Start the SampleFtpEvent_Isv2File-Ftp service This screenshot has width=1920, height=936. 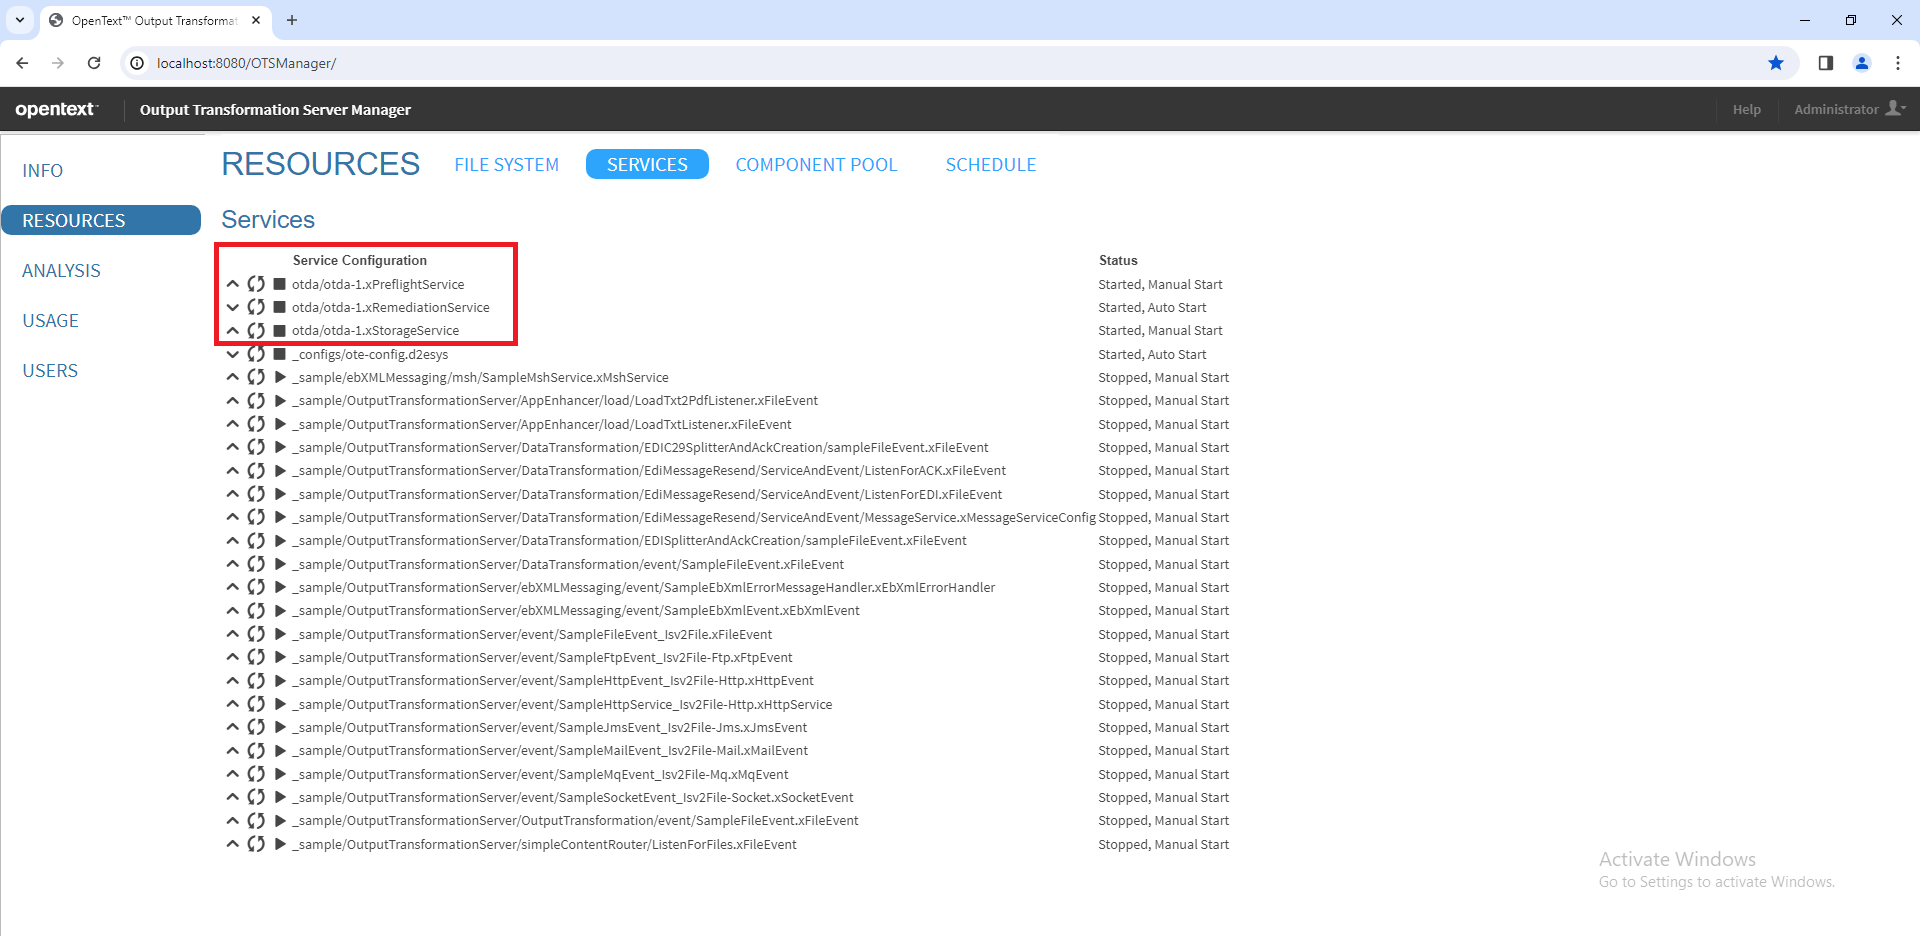click(x=280, y=658)
